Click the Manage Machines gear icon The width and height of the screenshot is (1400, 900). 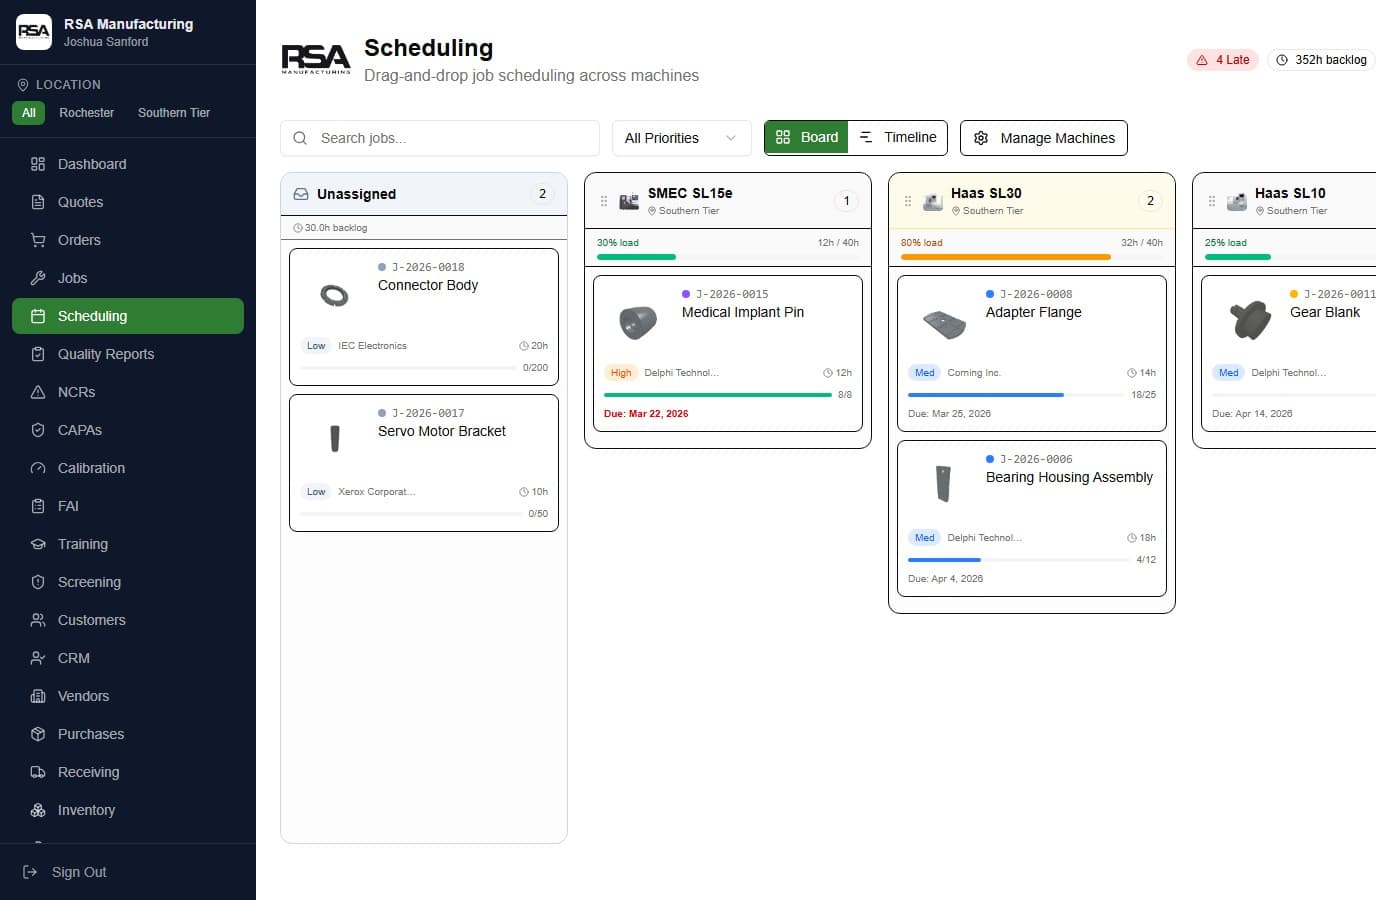point(981,138)
